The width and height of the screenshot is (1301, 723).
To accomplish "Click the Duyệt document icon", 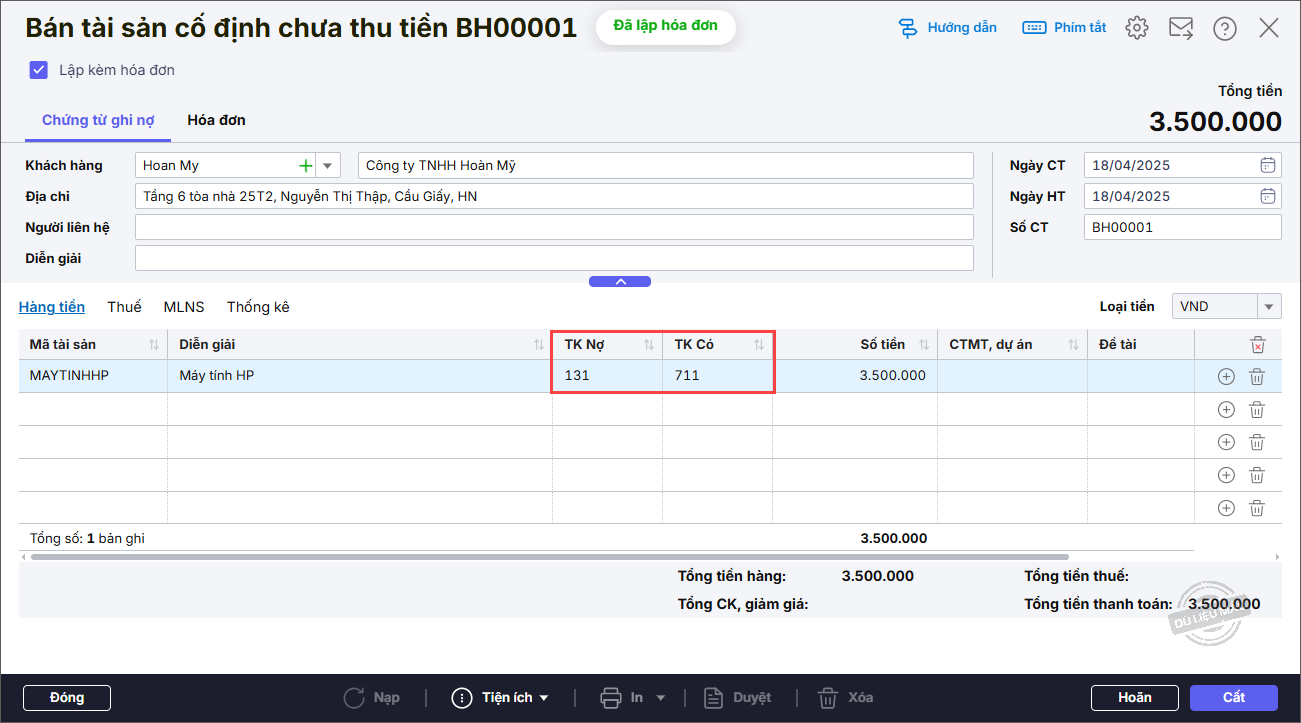I will coord(713,698).
